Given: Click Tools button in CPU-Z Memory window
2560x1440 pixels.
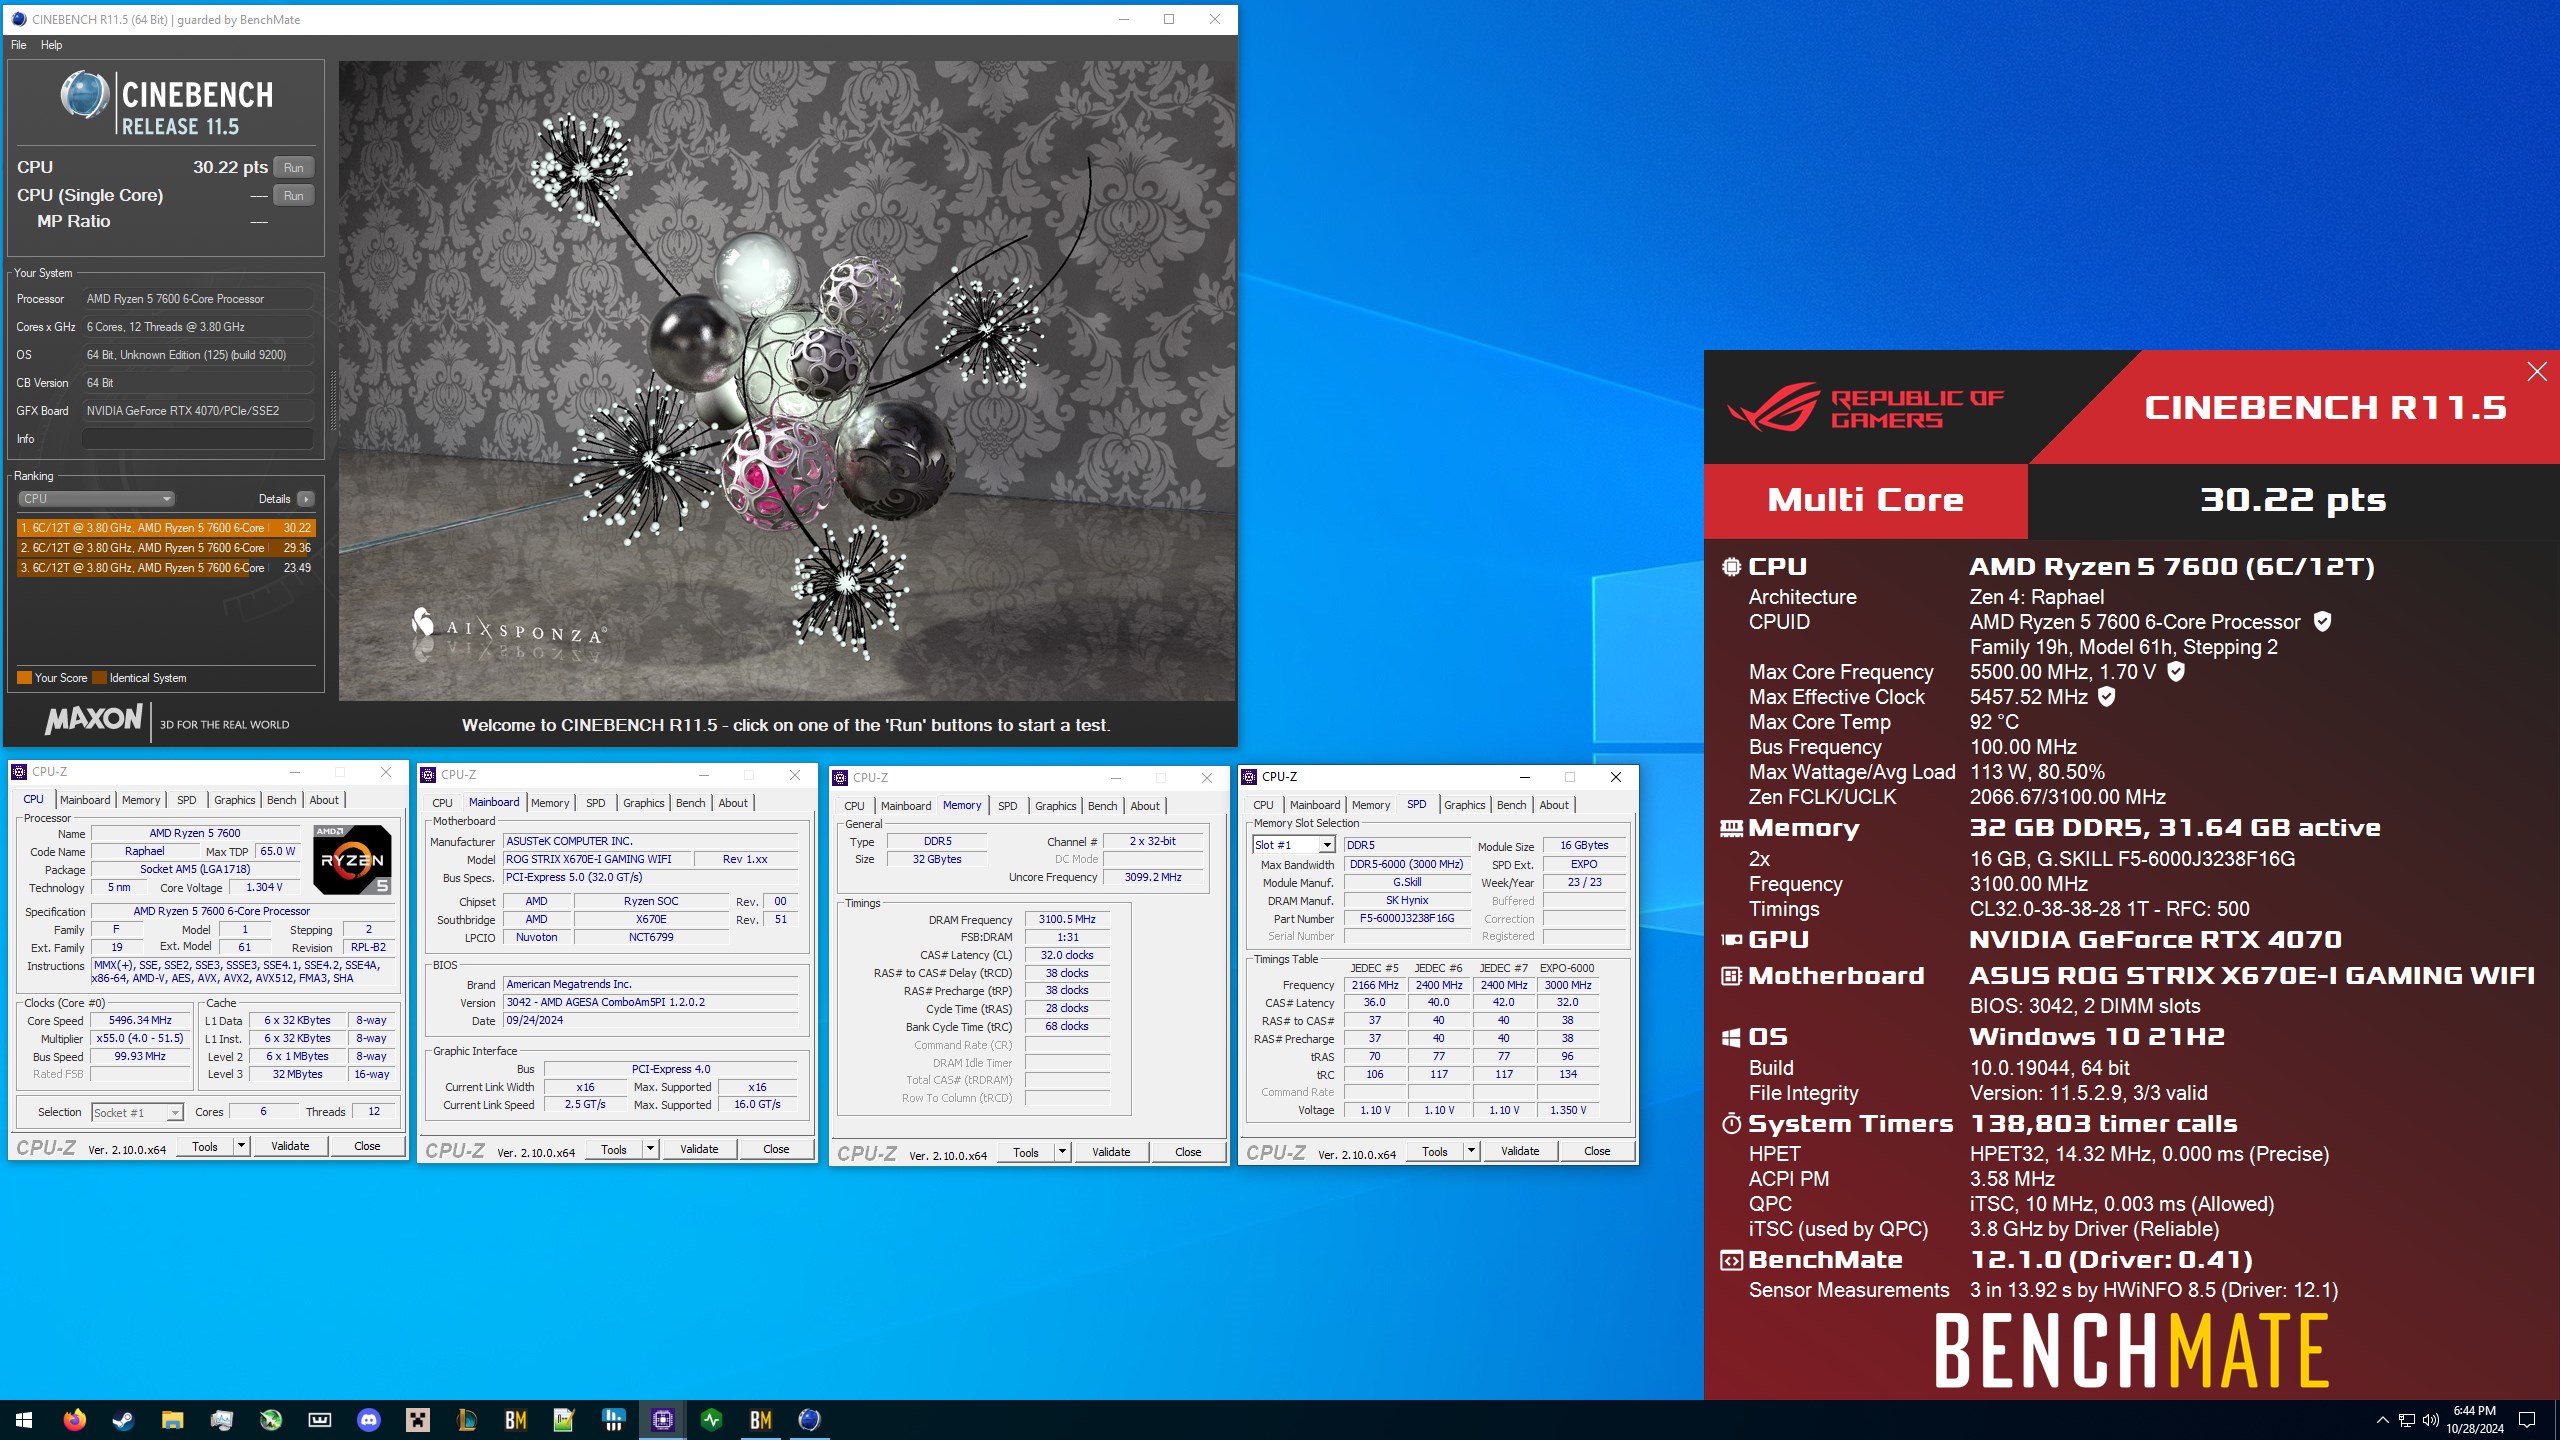Looking at the screenshot, I should click(x=1026, y=1152).
